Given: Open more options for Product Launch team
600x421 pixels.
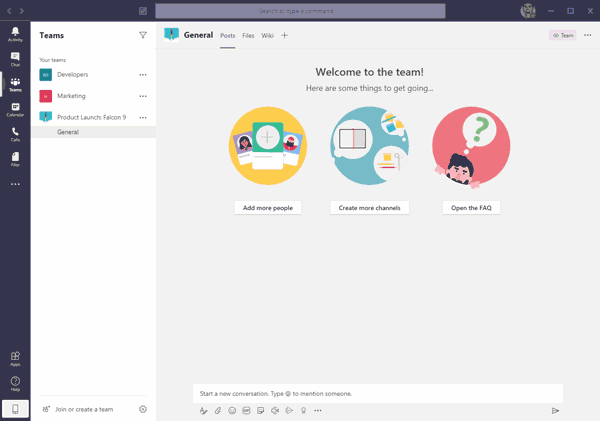Looking at the screenshot, I should 143,117.
